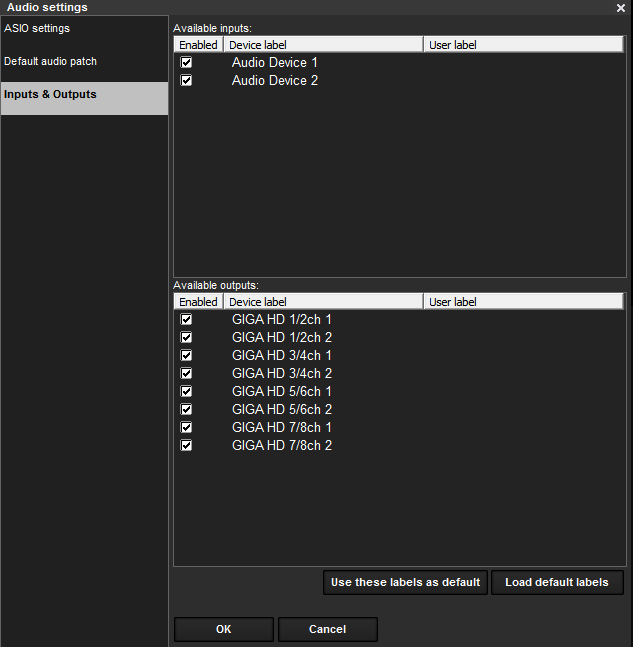
Task: Select Default audio patch in sidebar
Action: [x=50, y=62]
